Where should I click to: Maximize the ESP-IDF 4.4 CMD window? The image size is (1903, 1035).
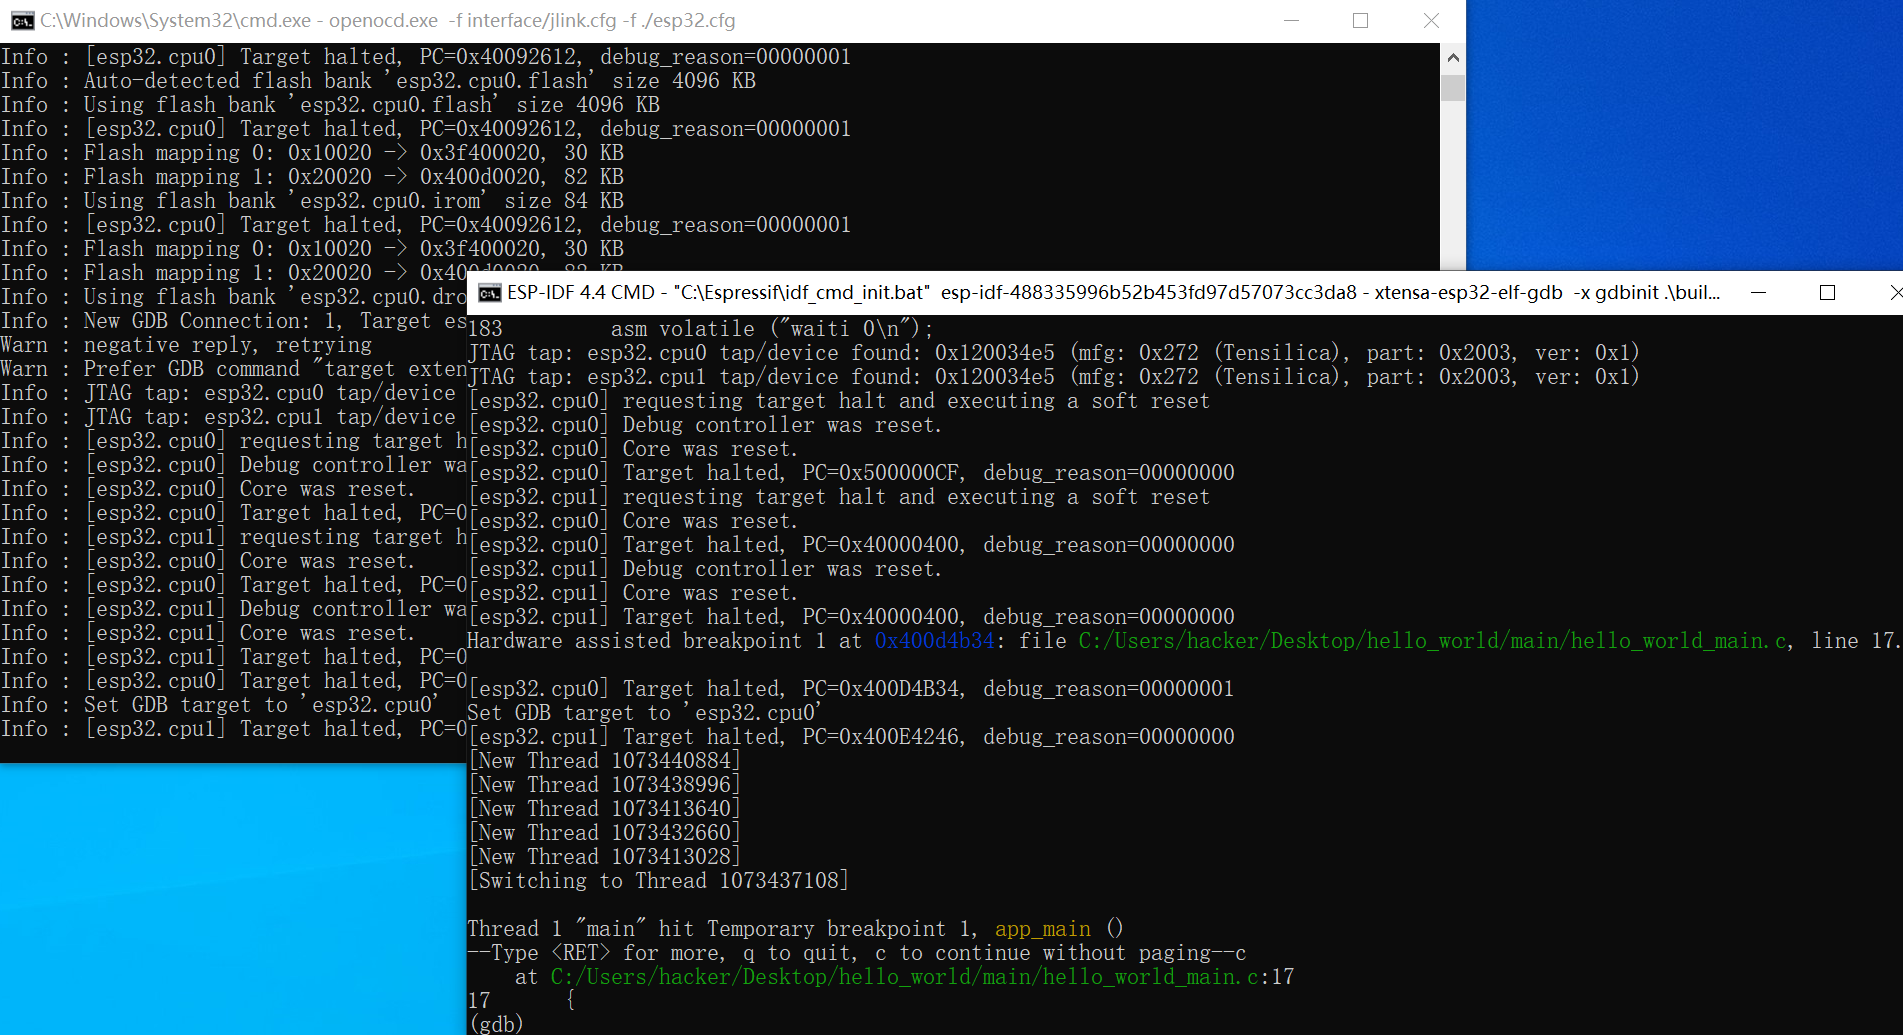[x=1827, y=293]
